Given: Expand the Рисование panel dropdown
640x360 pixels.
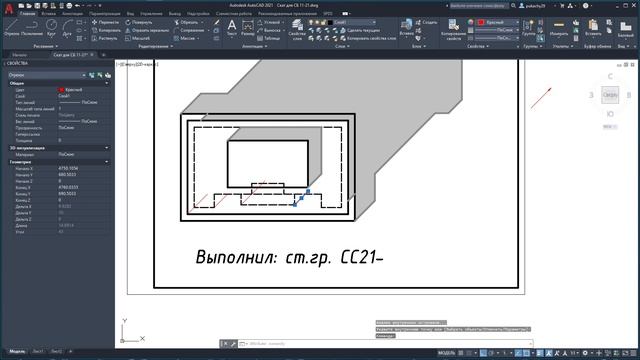Looking at the screenshot, I should pyautogui.click(x=46, y=46).
